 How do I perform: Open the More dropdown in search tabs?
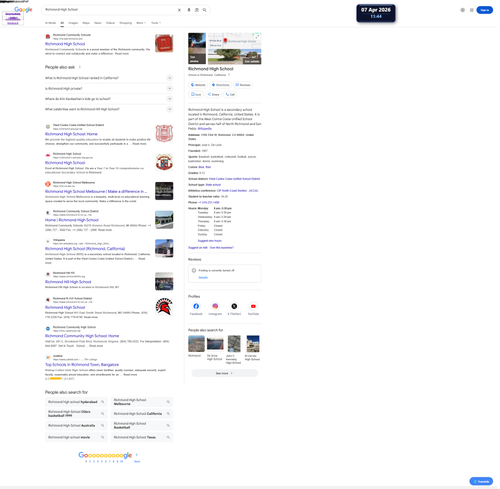click(141, 23)
